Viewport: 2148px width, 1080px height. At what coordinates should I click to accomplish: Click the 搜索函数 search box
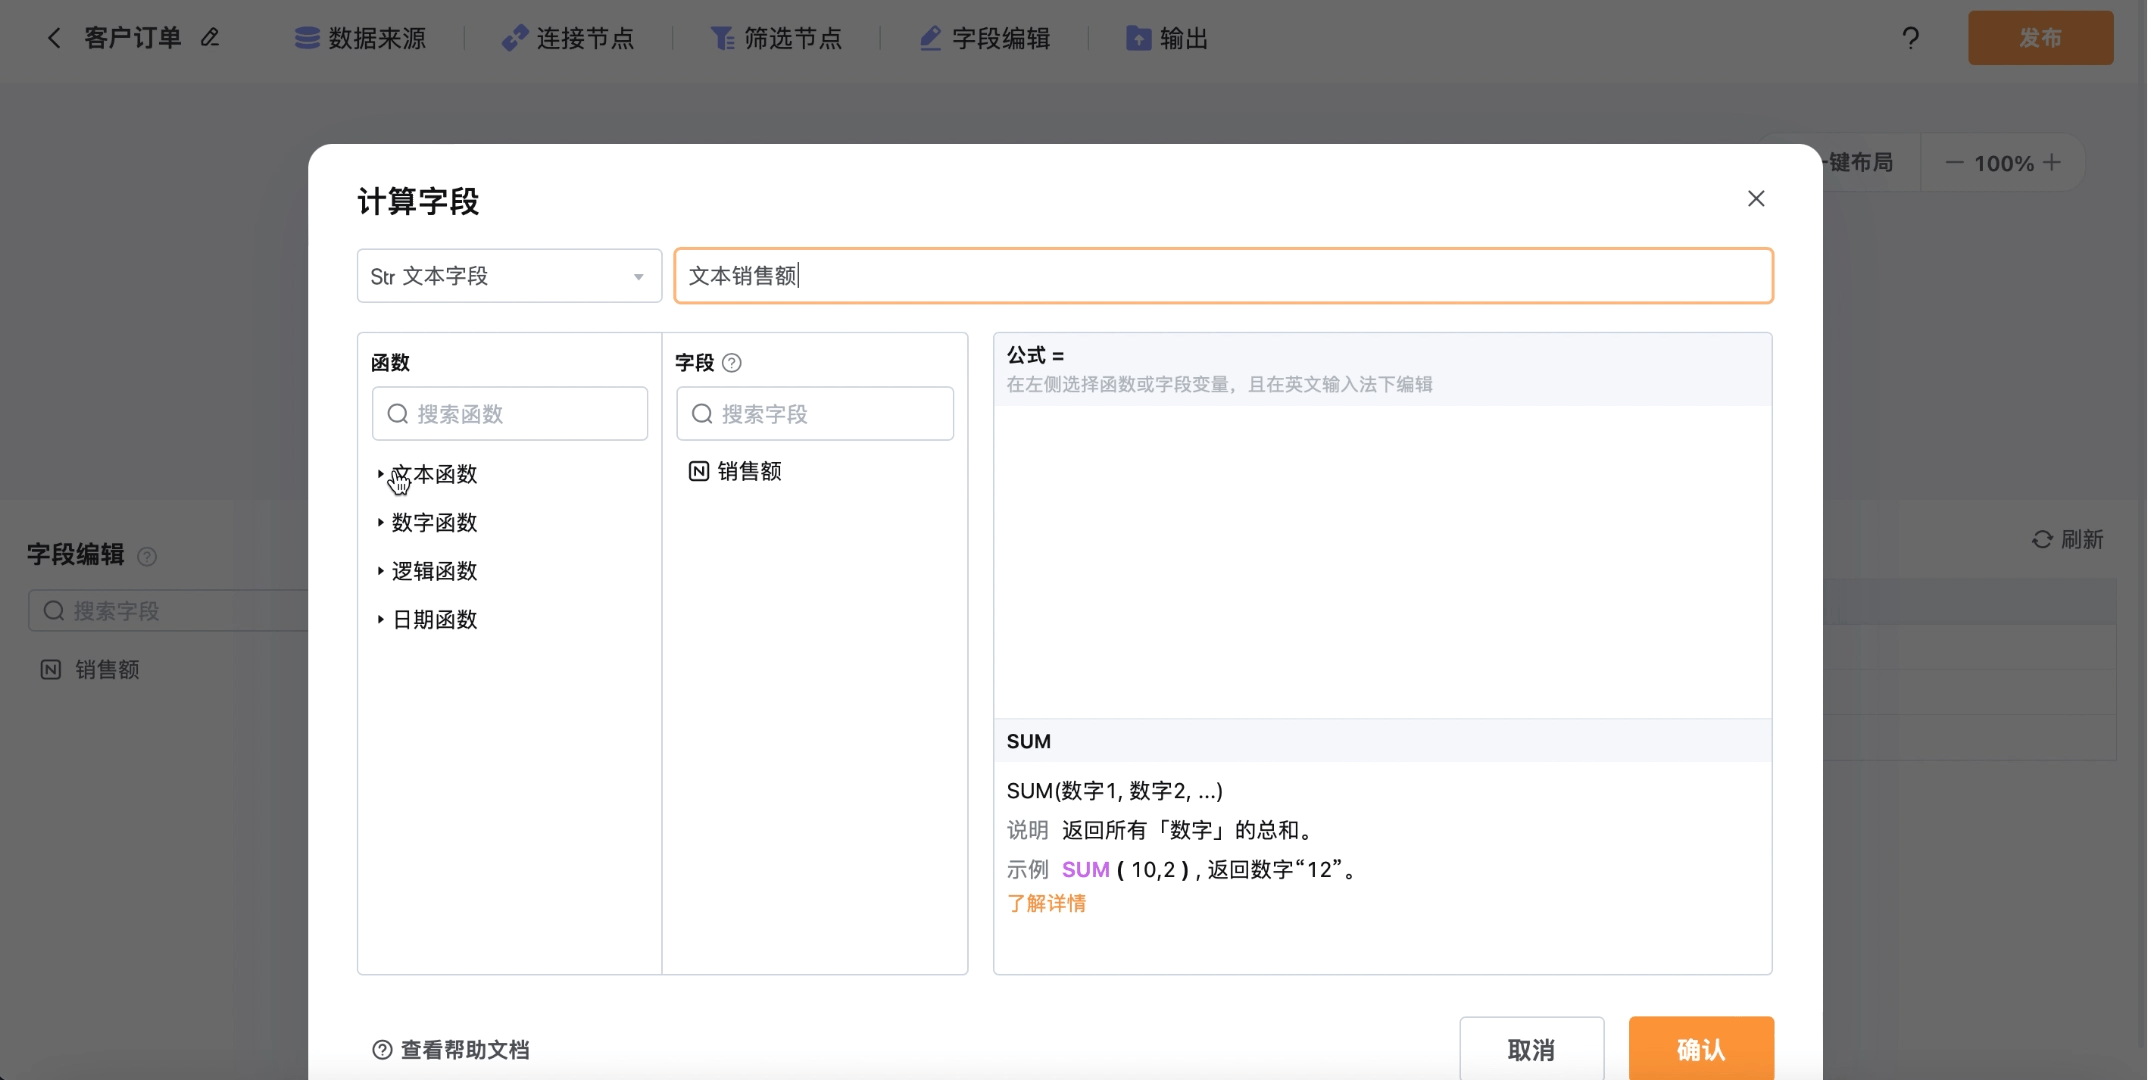pyautogui.click(x=510, y=414)
